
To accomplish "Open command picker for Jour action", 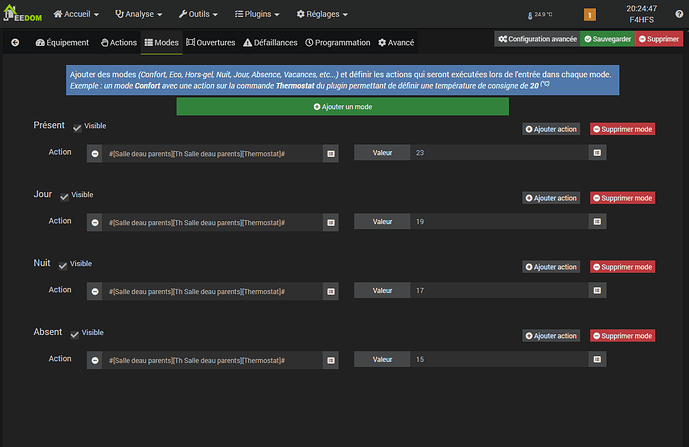I will 331,223.
